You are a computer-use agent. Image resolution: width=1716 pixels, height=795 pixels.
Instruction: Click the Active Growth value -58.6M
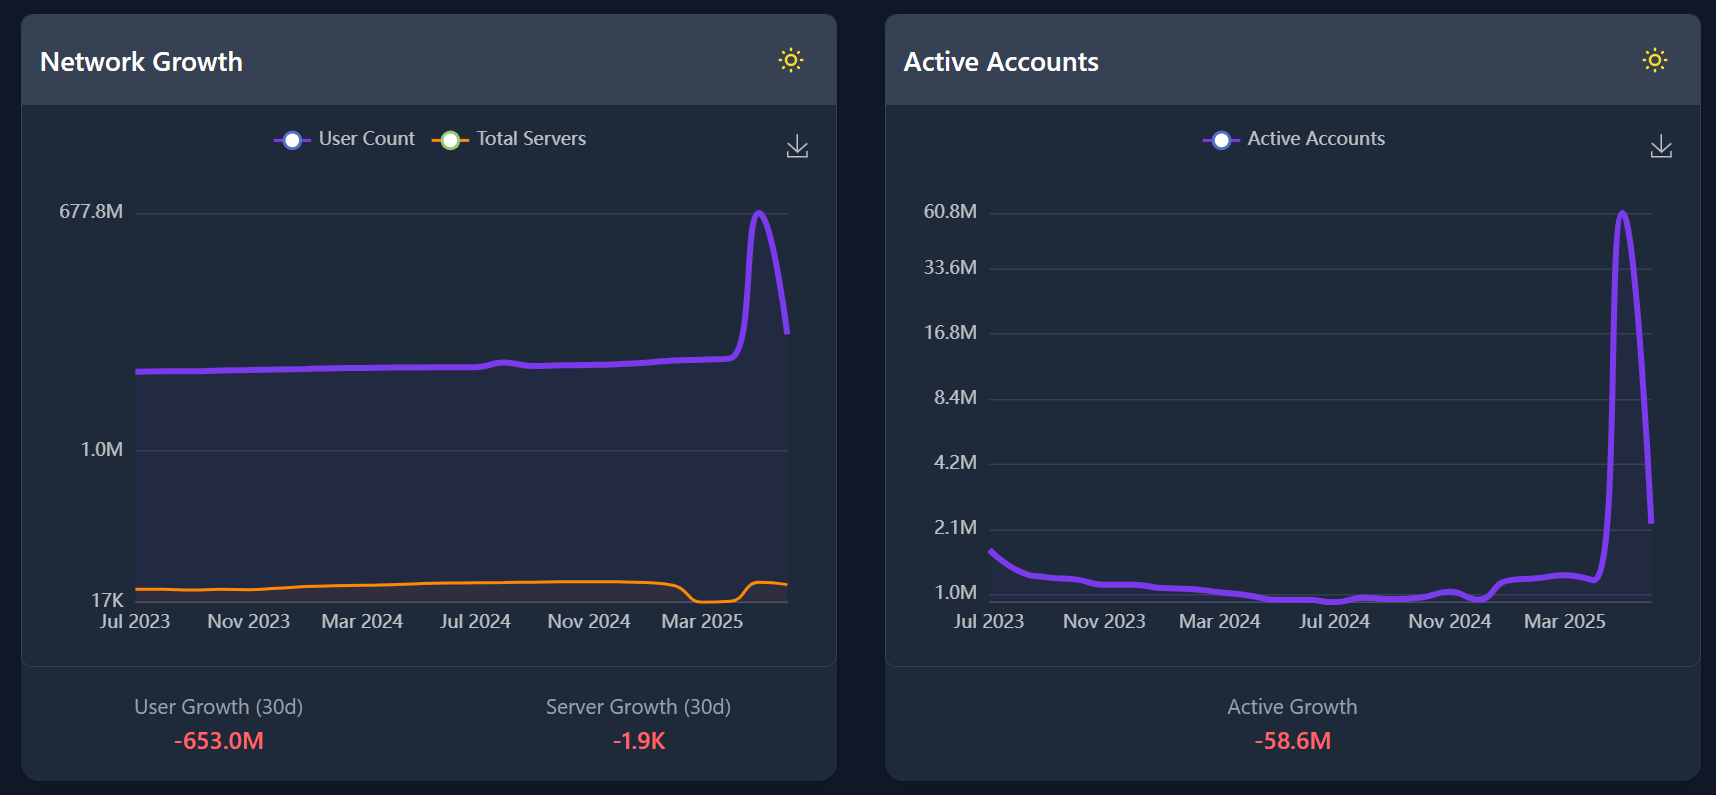(1292, 741)
